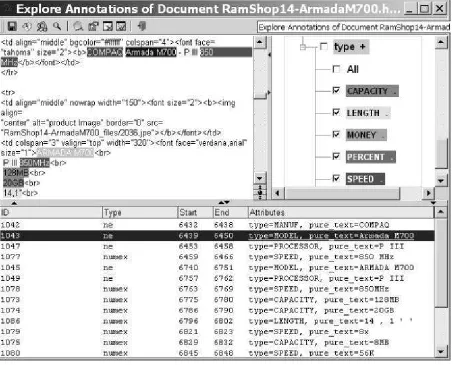The height and width of the screenshot is (365, 453).
Task: Select annotation row 1074 CAPACITY 20GB
Action: pyautogui.click(x=217, y=310)
